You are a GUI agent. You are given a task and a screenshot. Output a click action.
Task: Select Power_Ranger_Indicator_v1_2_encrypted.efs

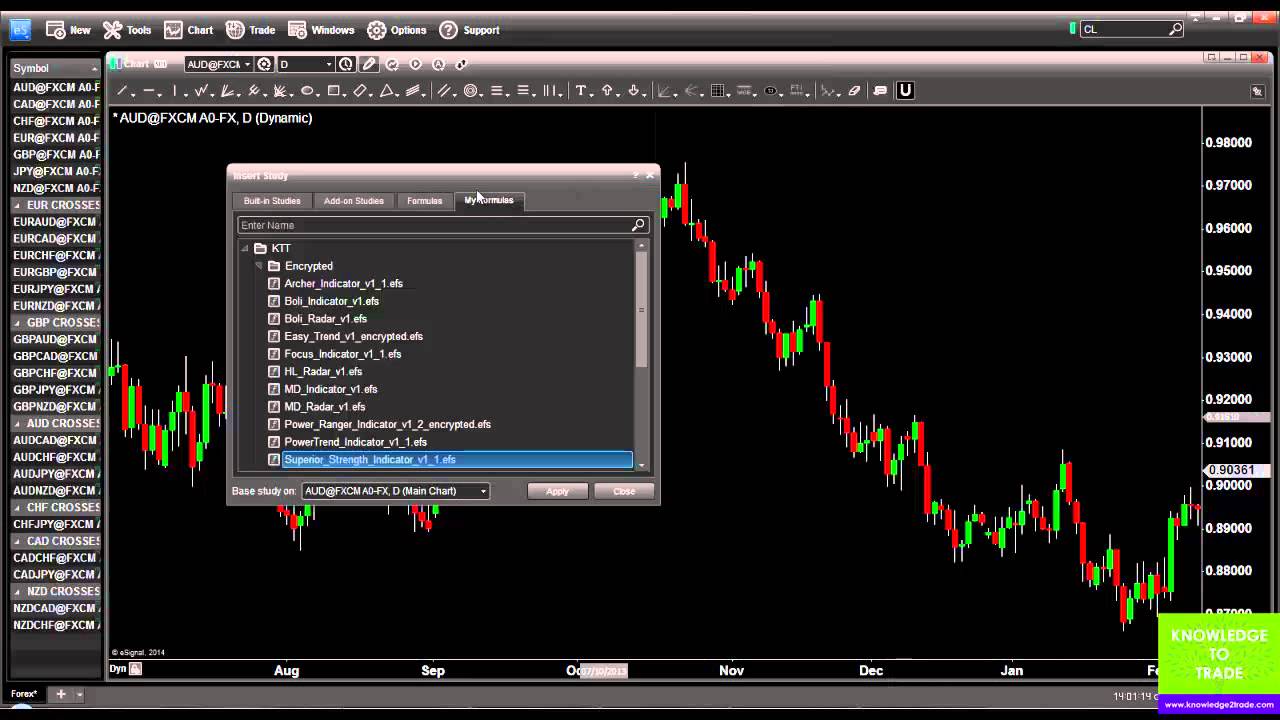(387, 424)
